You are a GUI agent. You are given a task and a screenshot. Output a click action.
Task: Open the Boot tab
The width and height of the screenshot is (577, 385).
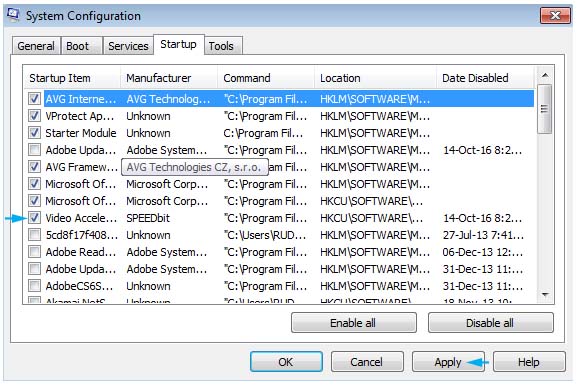click(78, 46)
